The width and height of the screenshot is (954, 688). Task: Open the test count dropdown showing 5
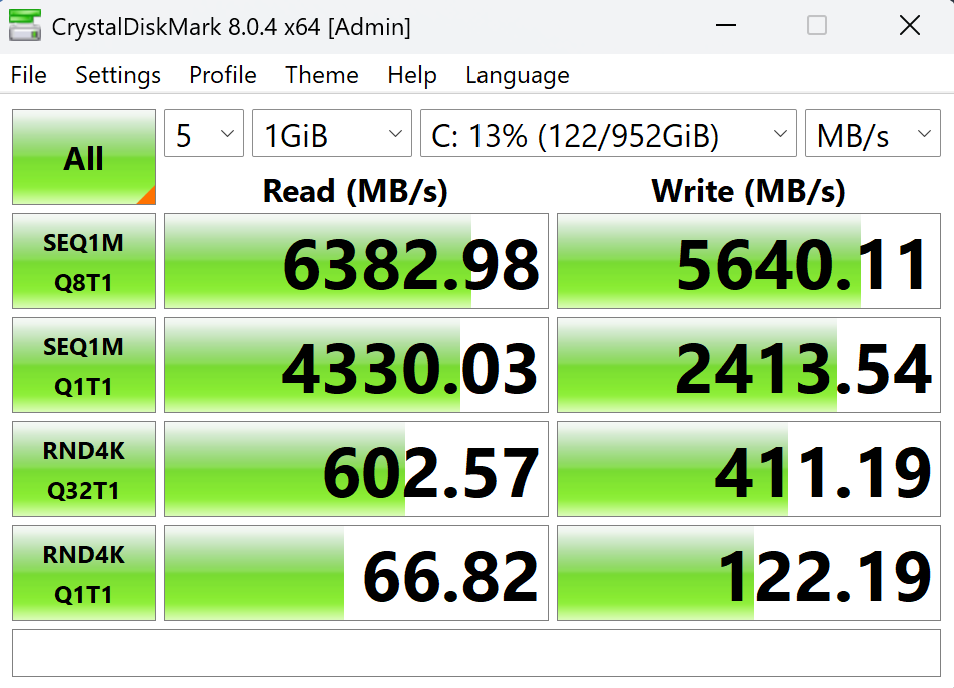point(204,133)
